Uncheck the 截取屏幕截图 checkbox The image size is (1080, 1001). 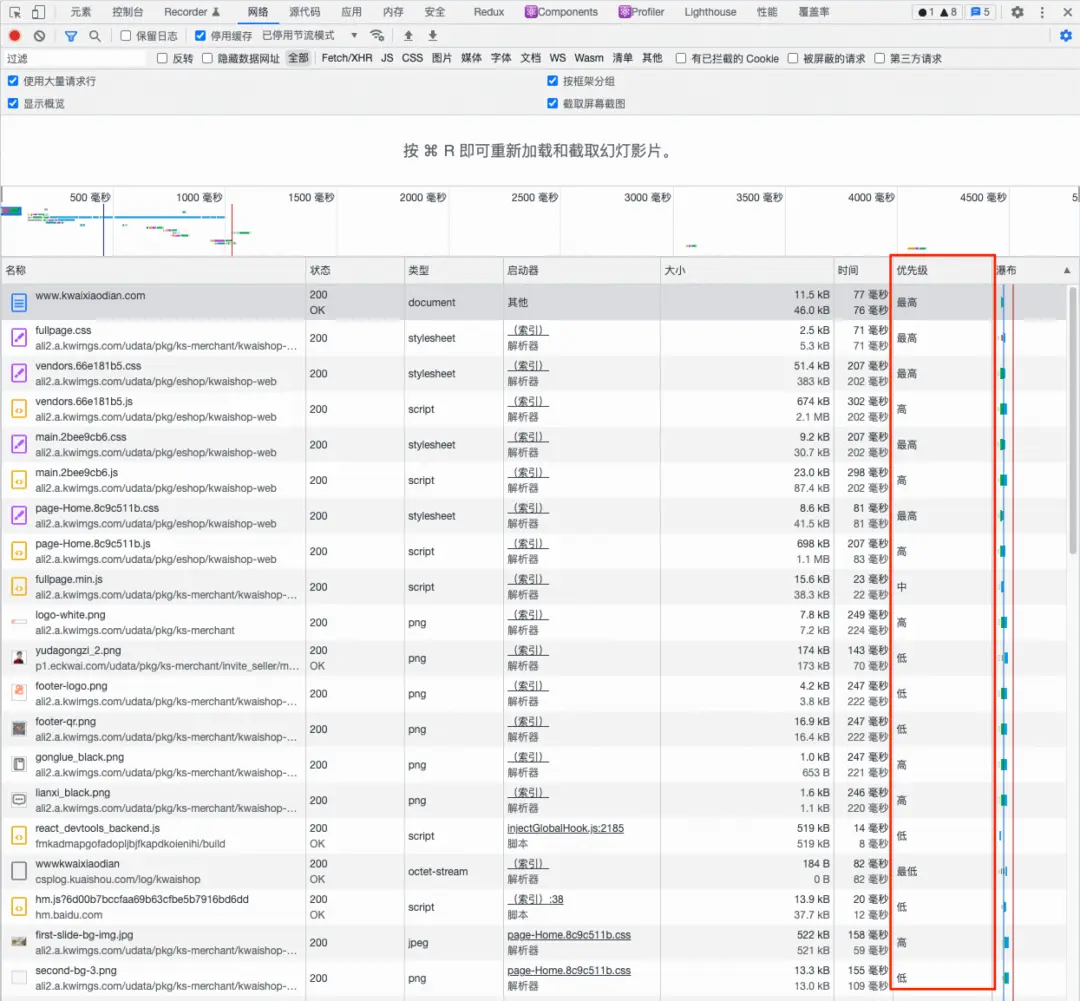(552, 103)
